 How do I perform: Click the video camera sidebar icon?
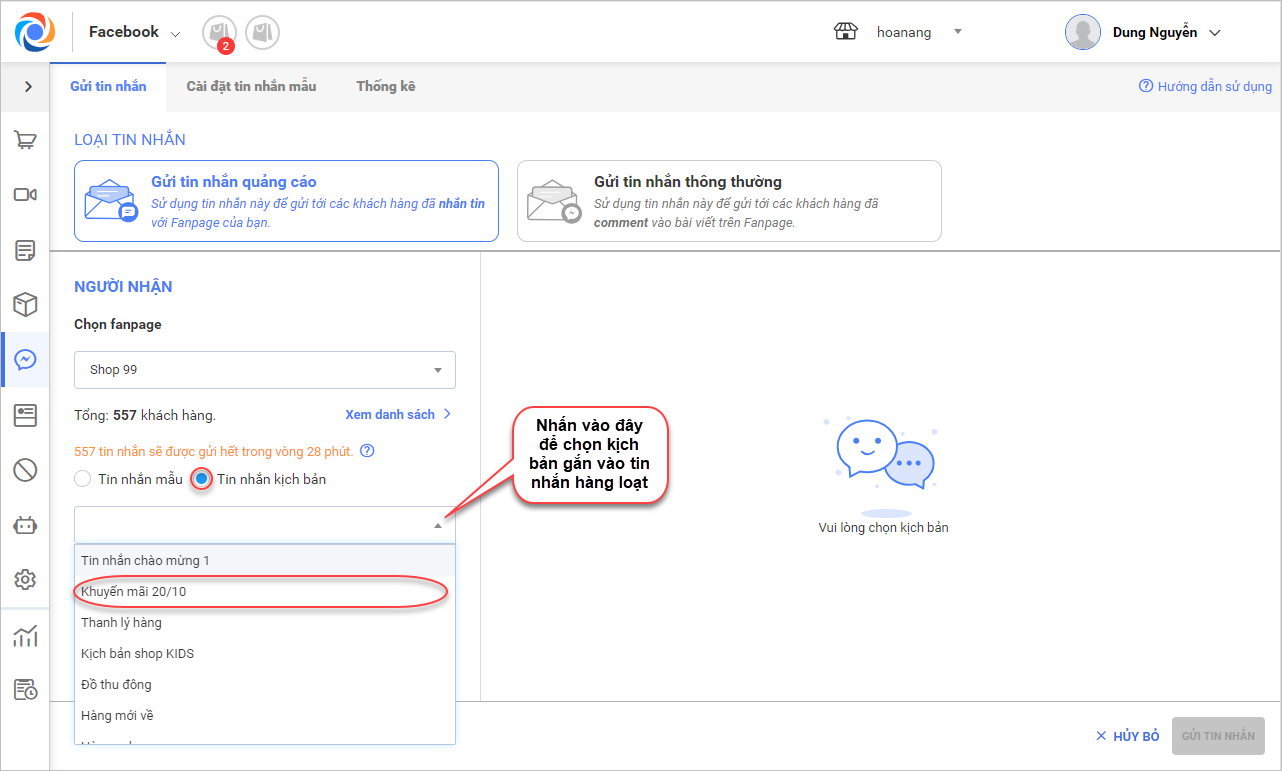(x=25, y=195)
